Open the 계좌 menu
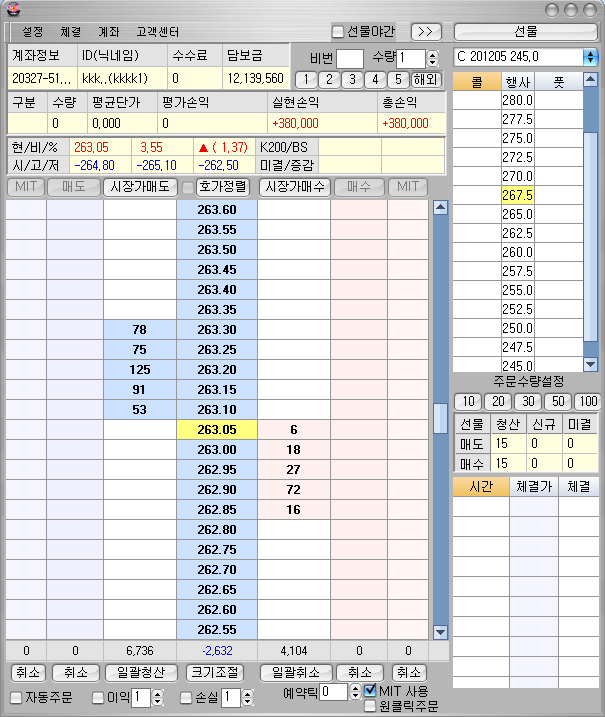This screenshot has height=717, width=605. (x=109, y=32)
